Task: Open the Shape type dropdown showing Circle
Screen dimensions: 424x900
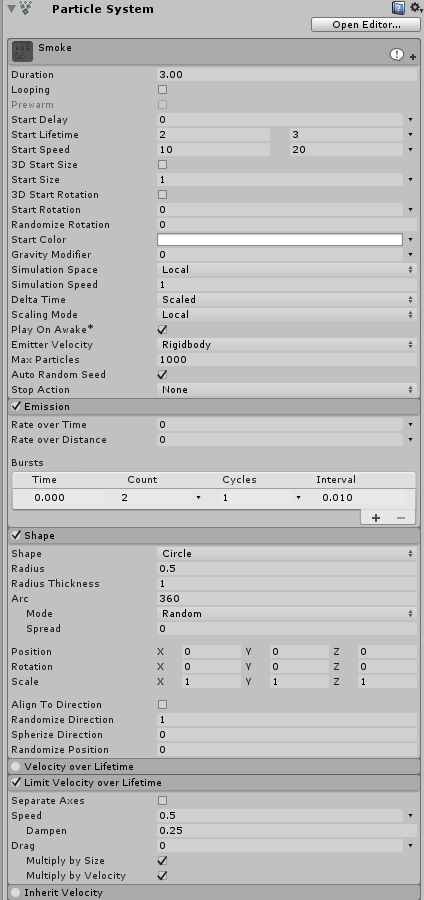Action: point(287,554)
